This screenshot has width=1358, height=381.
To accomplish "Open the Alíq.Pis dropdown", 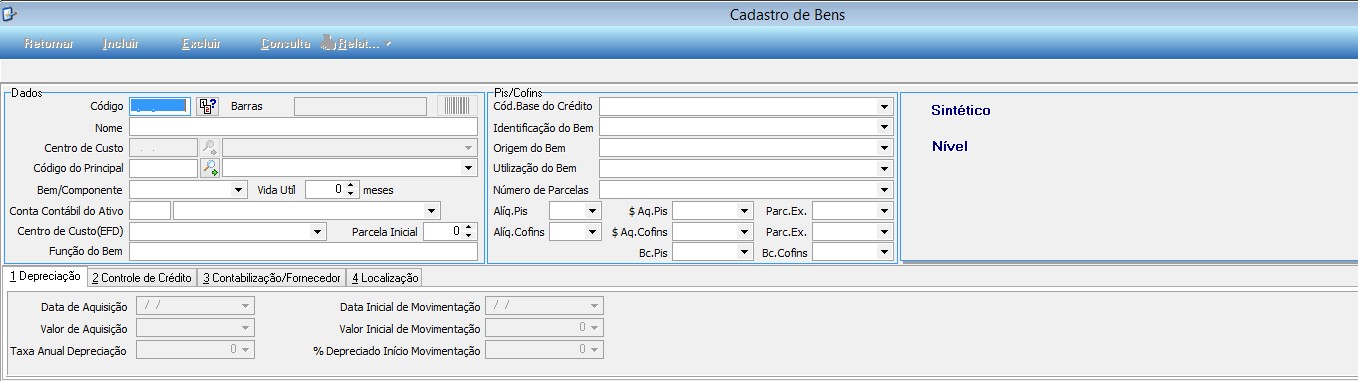I will point(593,211).
